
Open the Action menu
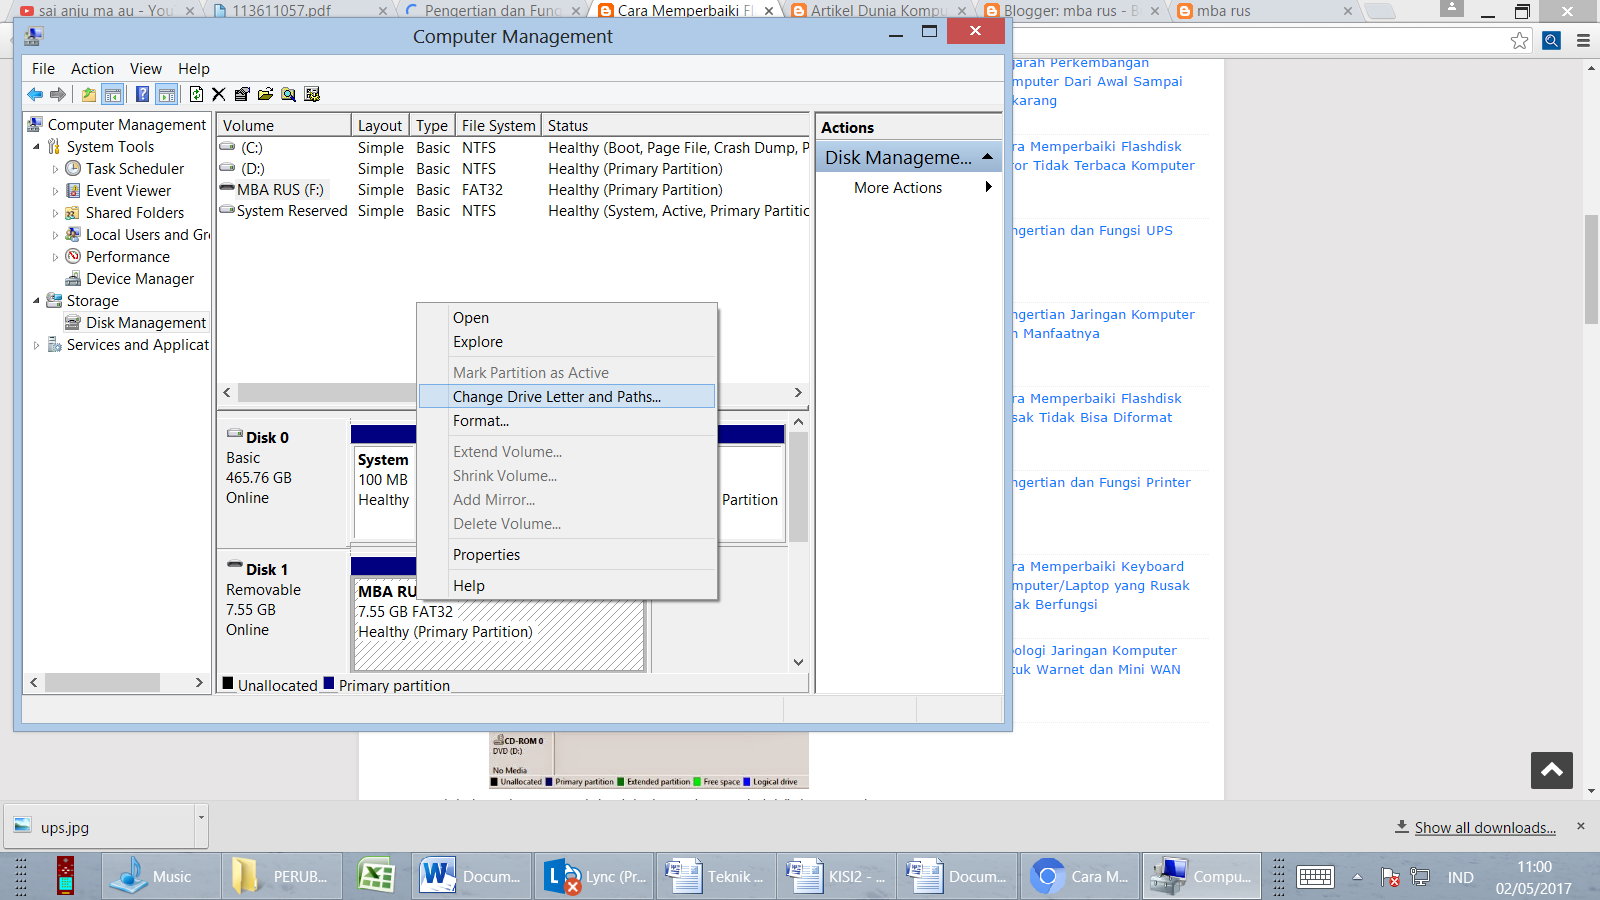point(92,68)
